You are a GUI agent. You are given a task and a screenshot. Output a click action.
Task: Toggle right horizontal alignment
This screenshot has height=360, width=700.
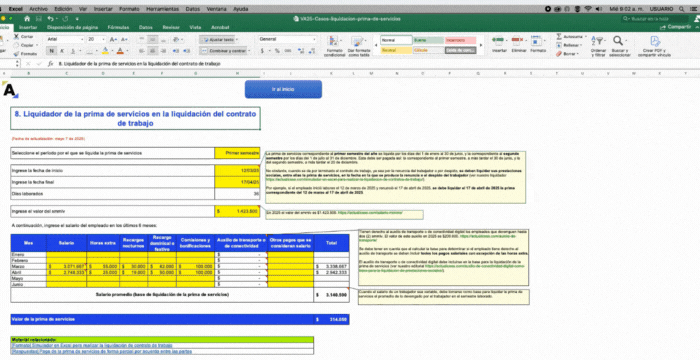(163, 51)
